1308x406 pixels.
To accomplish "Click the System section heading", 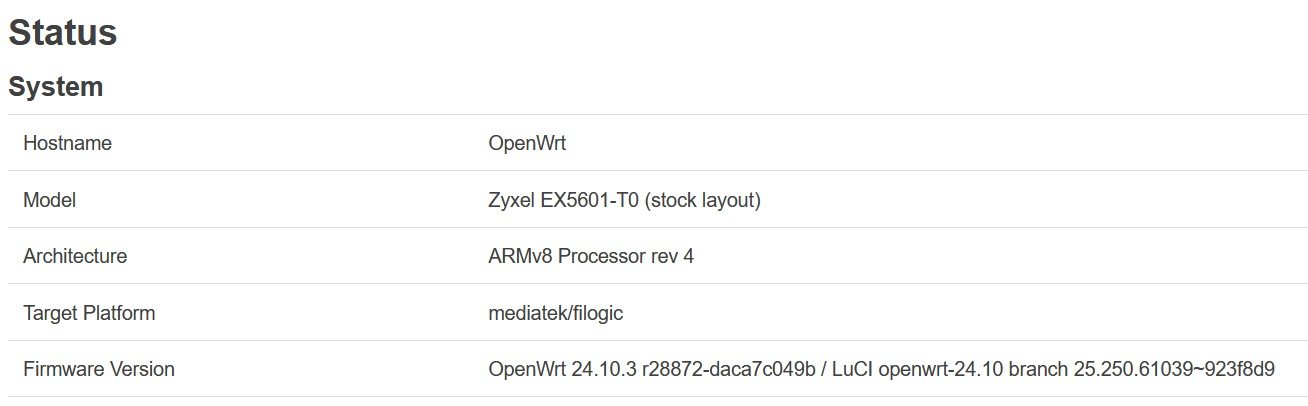I will point(56,87).
